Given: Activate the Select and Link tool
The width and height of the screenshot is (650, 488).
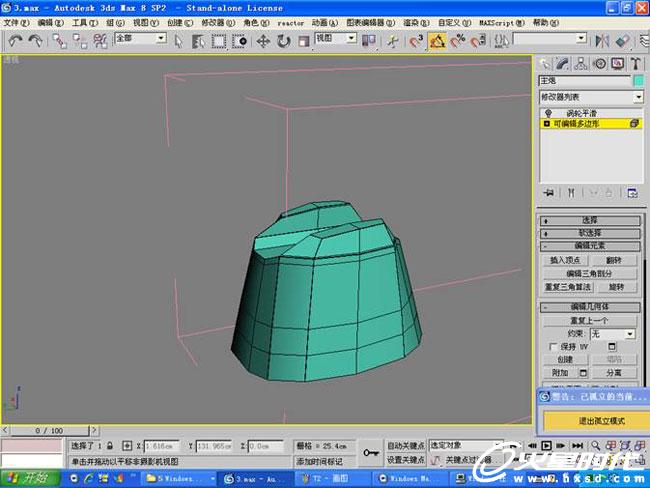Looking at the screenshot, I should (x=59, y=41).
